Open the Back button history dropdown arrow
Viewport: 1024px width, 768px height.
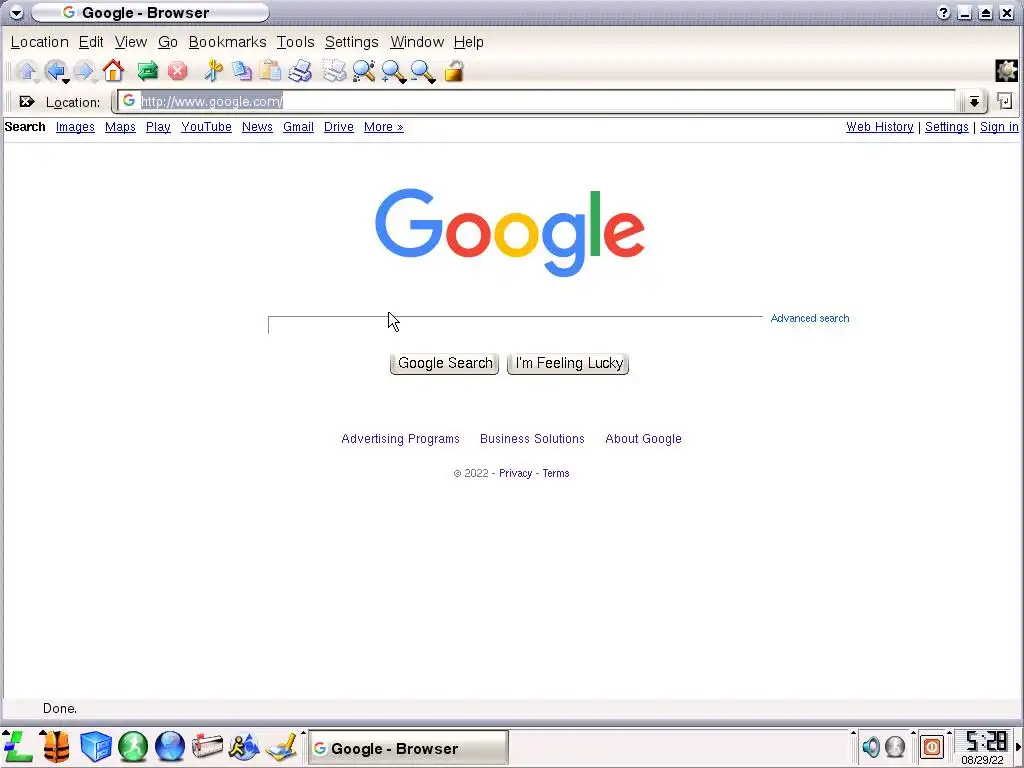[66, 81]
